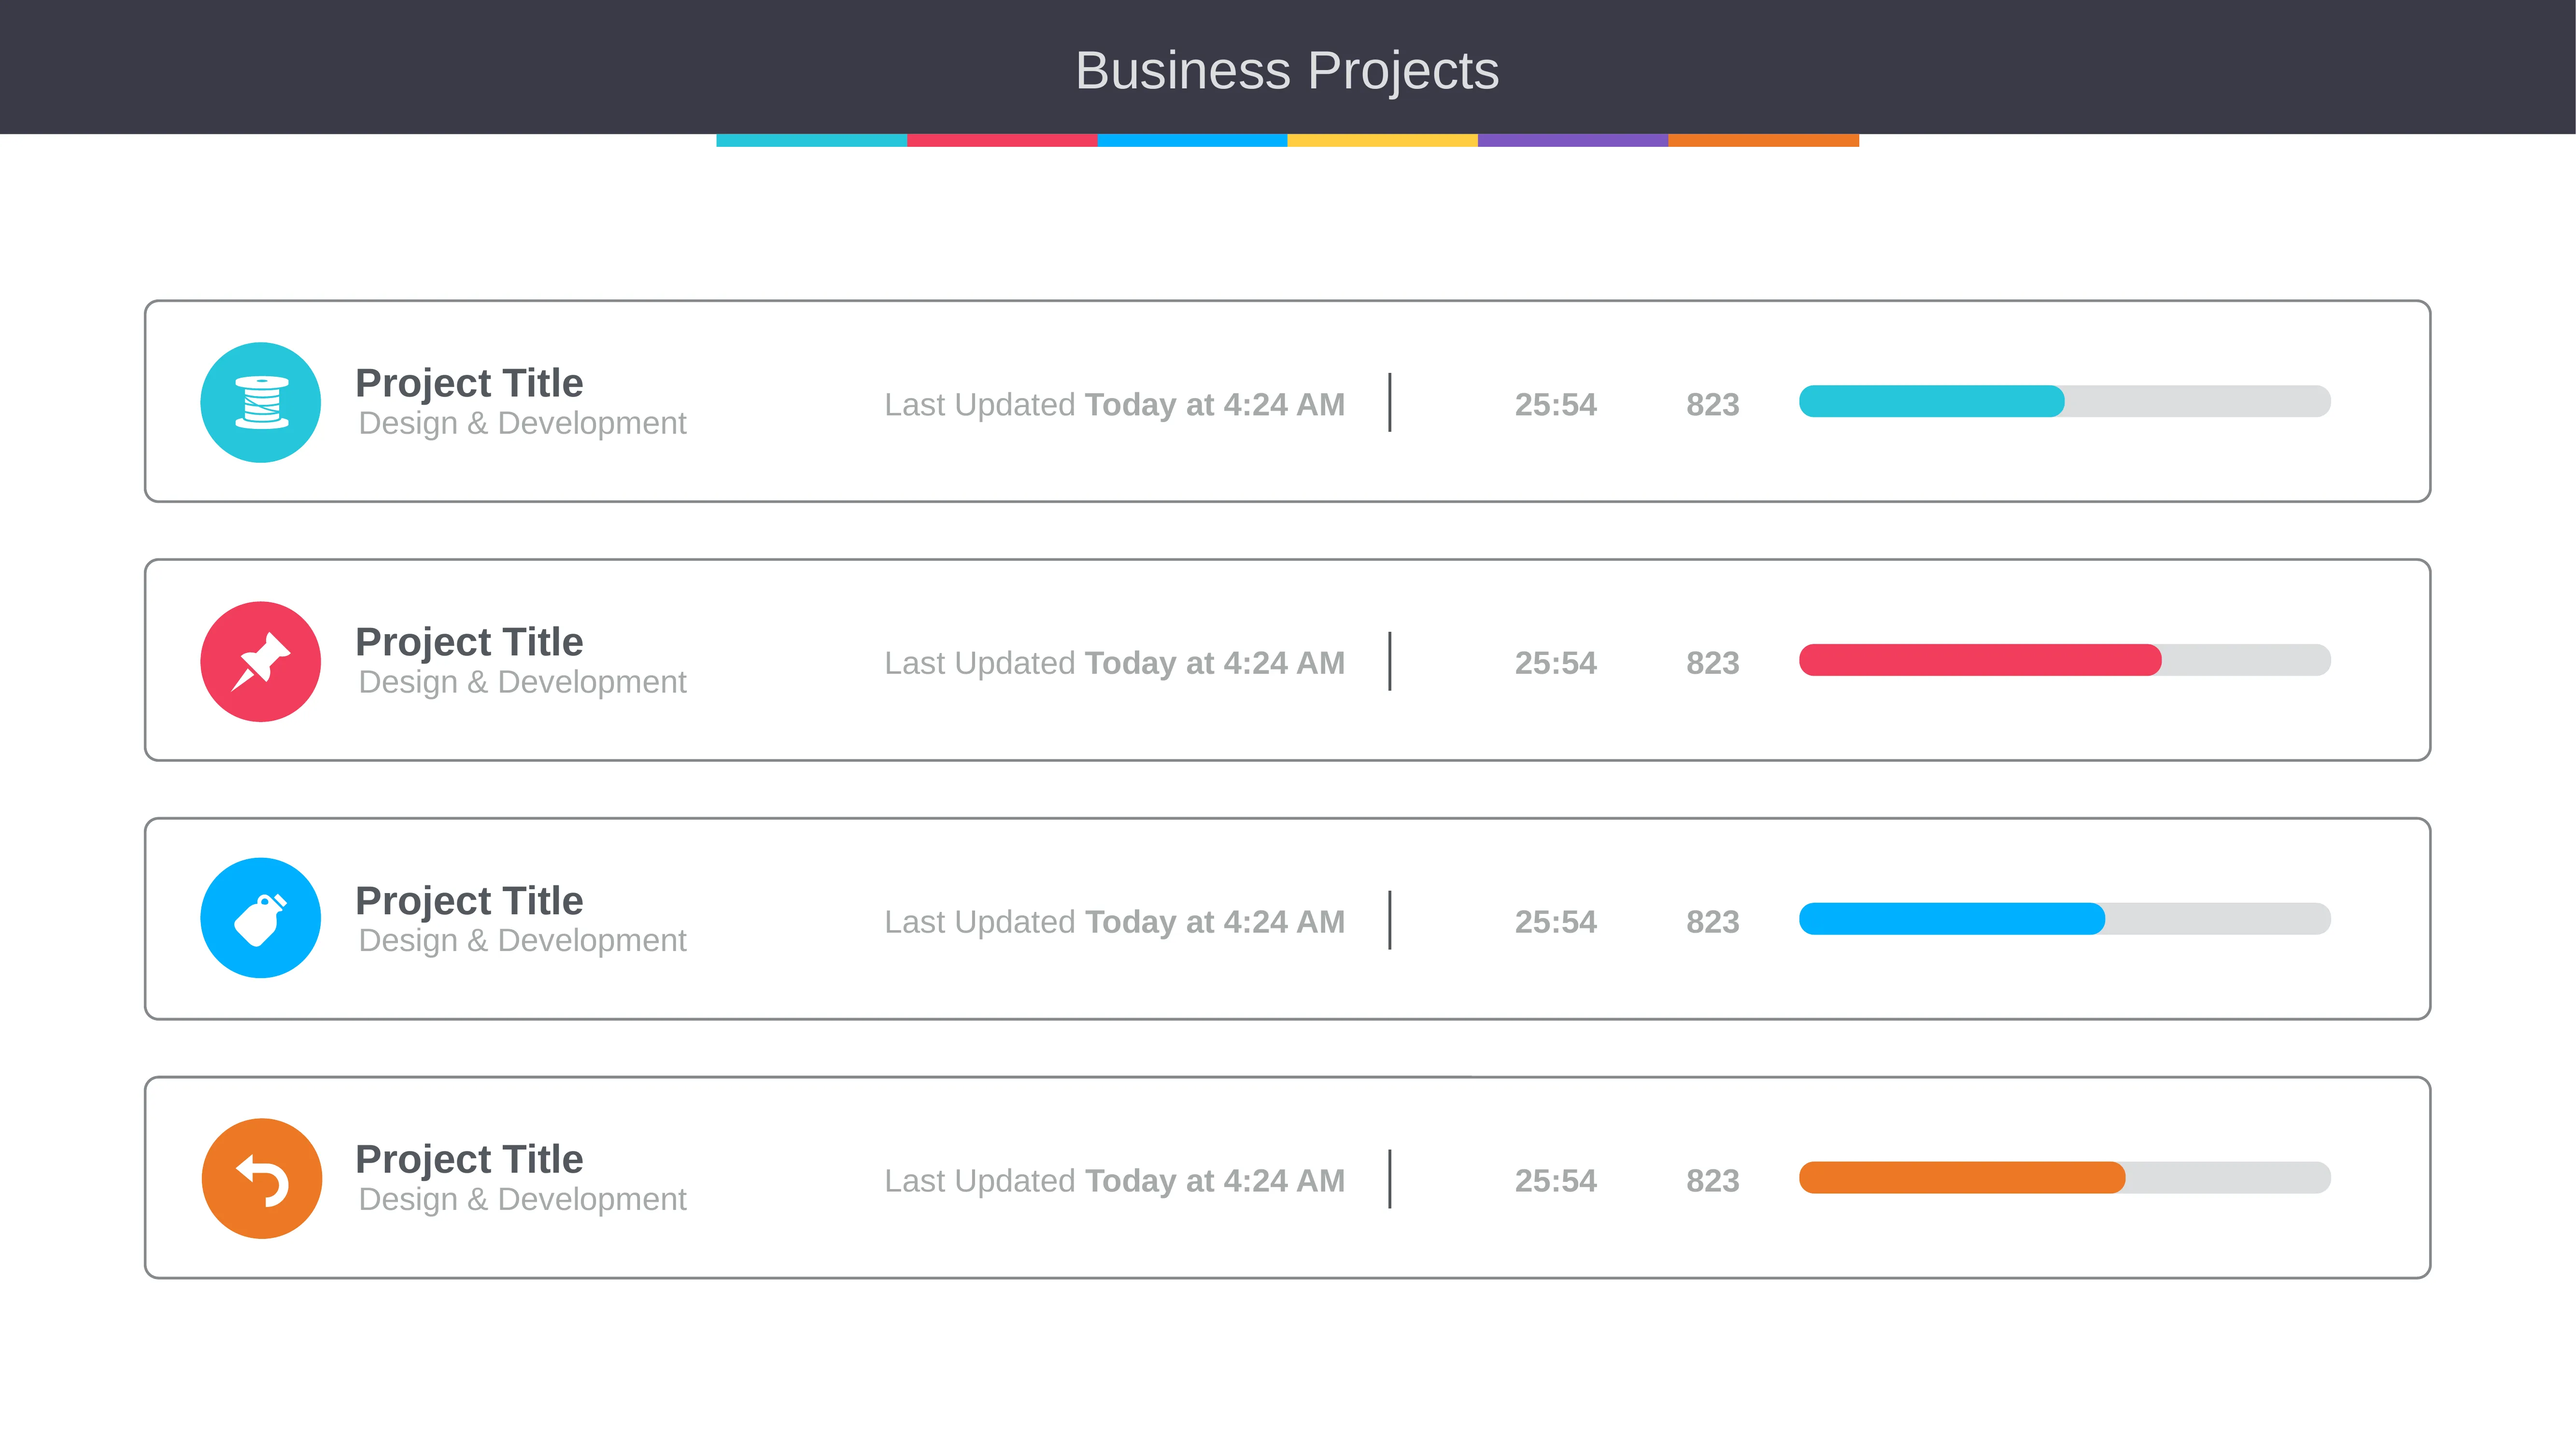
Task: Open Project Title in the orange row
Action: 469,1159
